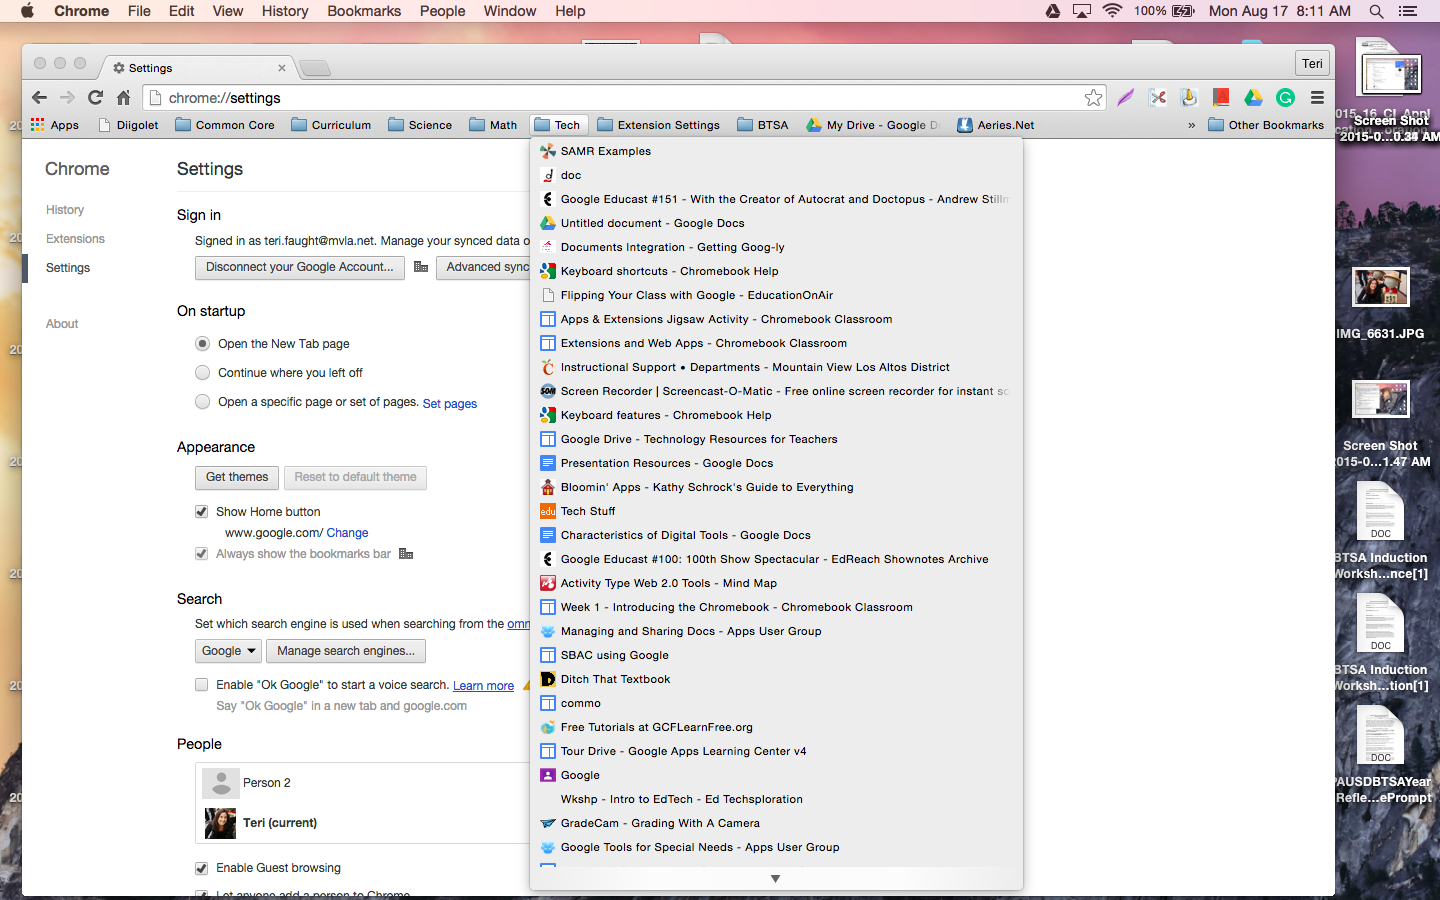Open the History menu in menu bar
The height and width of the screenshot is (900, 1440).
click(x=285, y=11)
